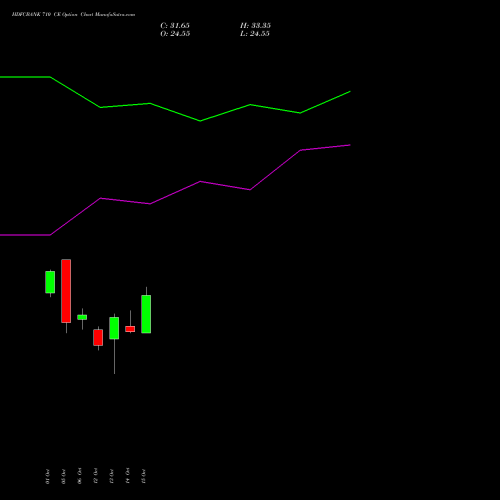Viewport: 500px width, 500px height.
Task: Click the green candlestick with long lower wick
Action: click(114, 328)
